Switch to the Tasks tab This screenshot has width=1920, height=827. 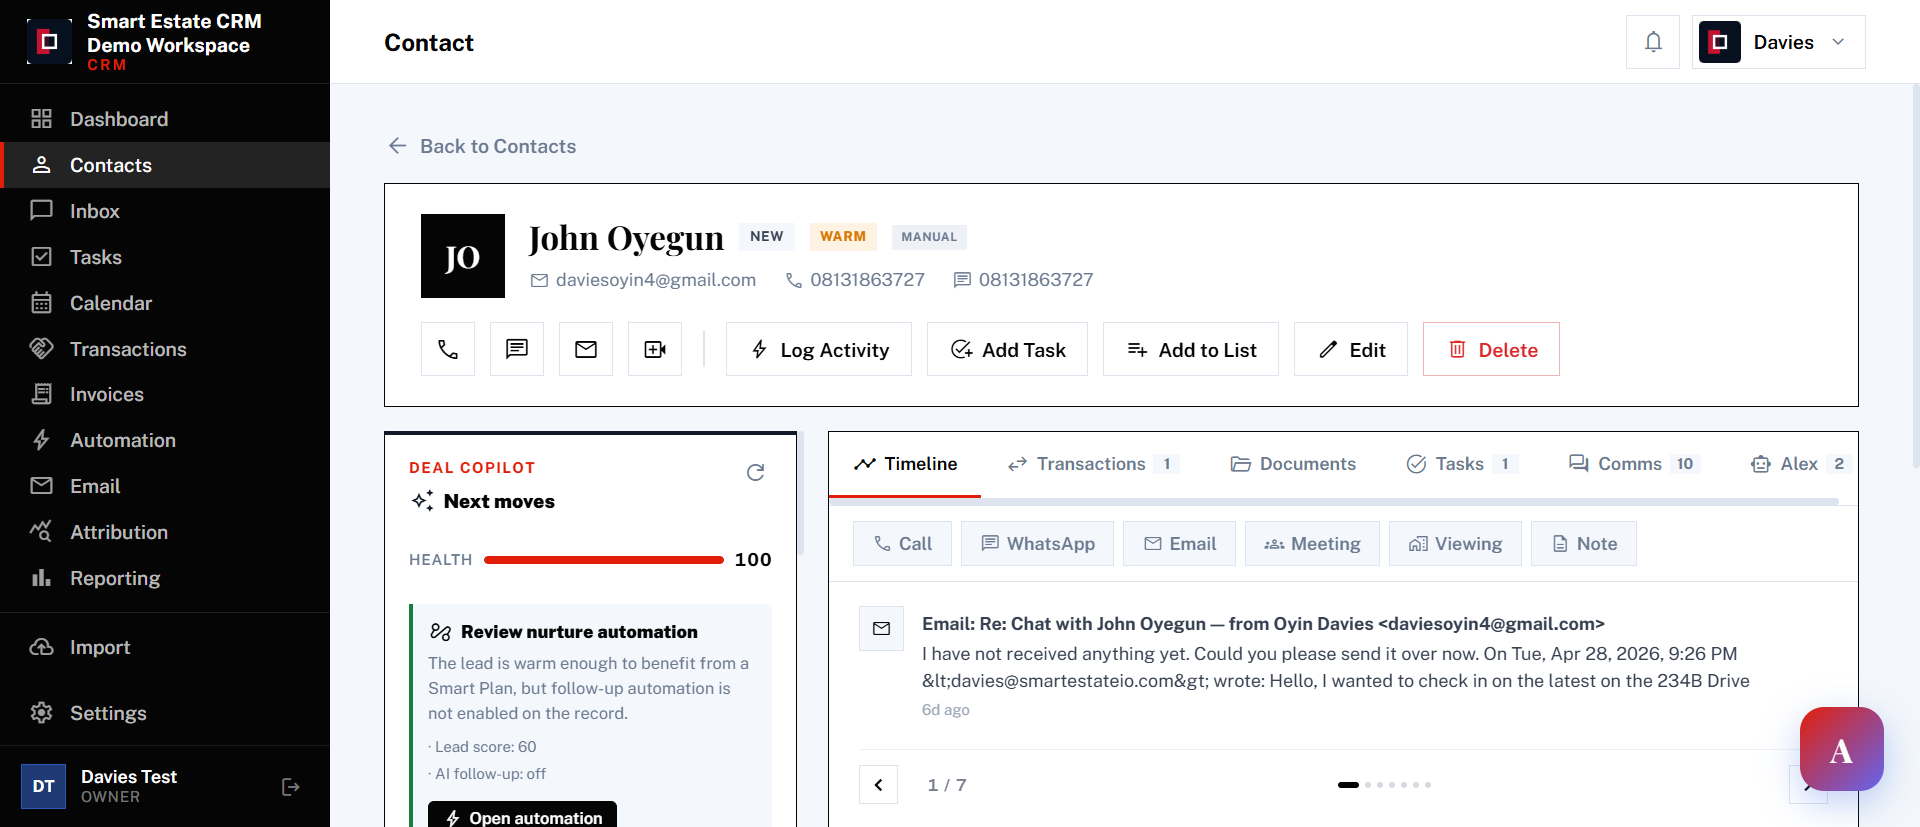tap(1461, 464)
